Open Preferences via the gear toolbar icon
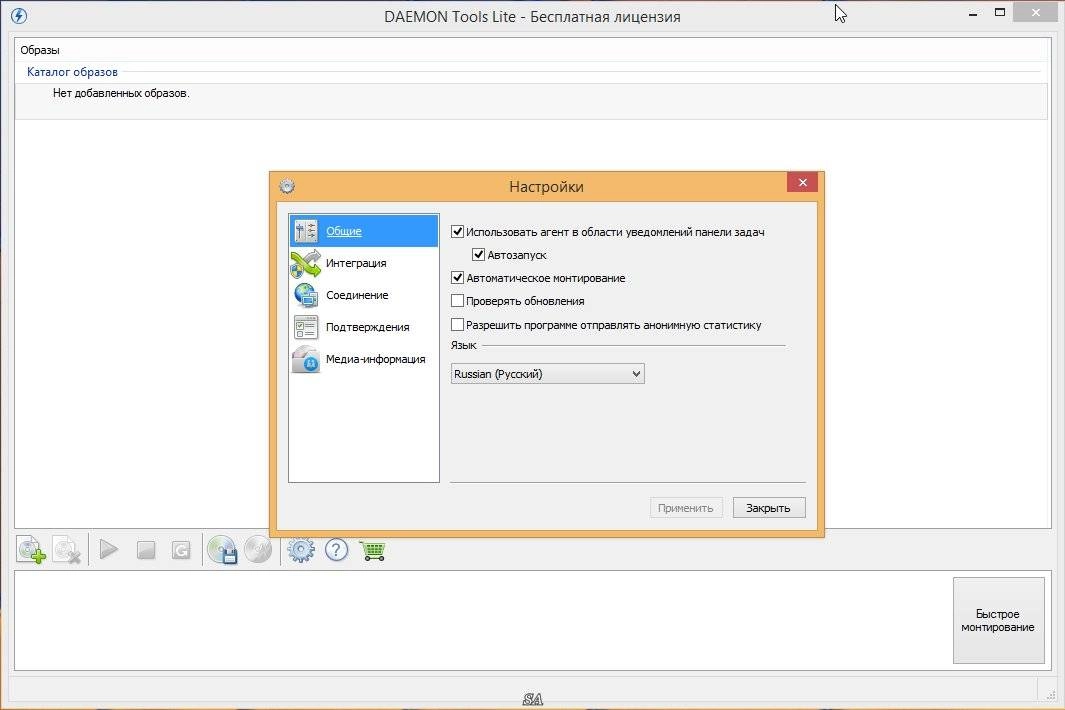The image size is (1065, 710). point(301,550)
